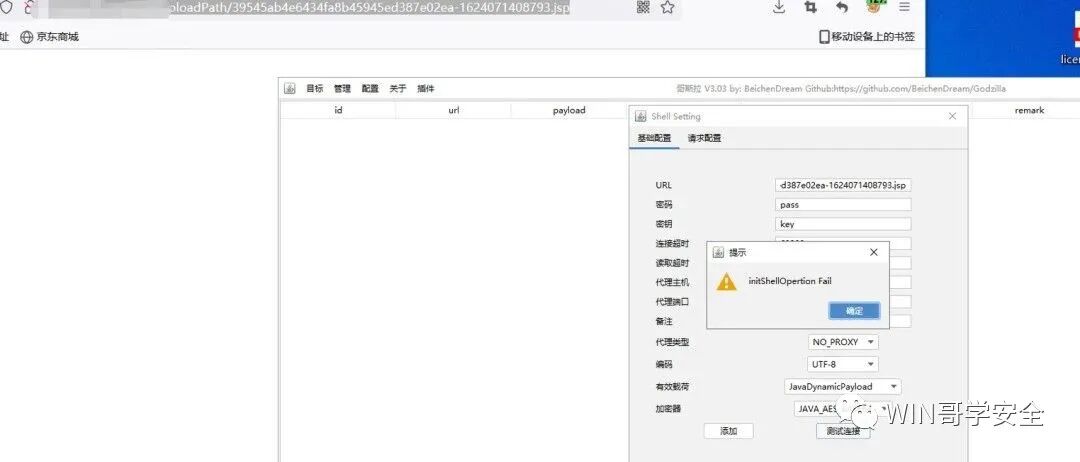Click the payload column header
Viewport: 1080px width, 462px height.
(x=569, y=110)
